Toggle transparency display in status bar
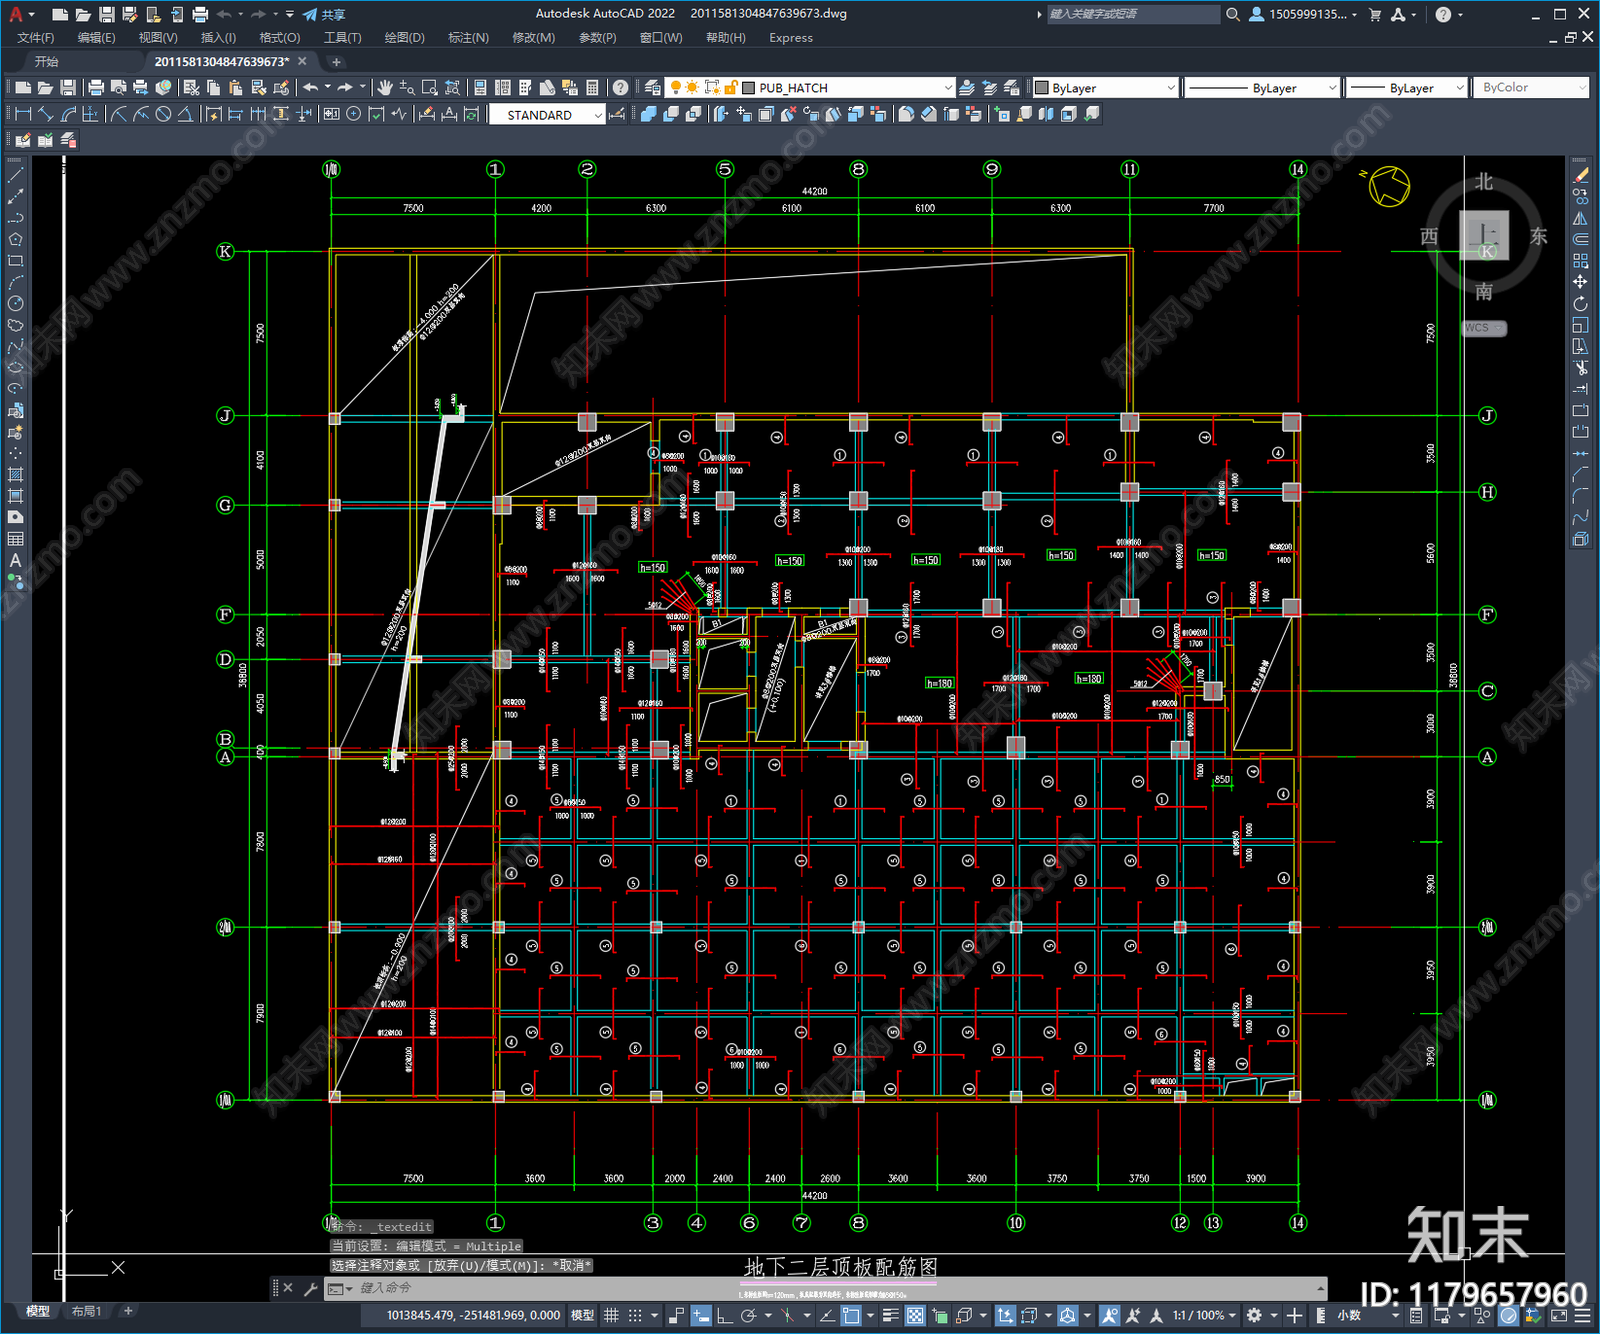 pyautogui.click(x=915, y=1315)
